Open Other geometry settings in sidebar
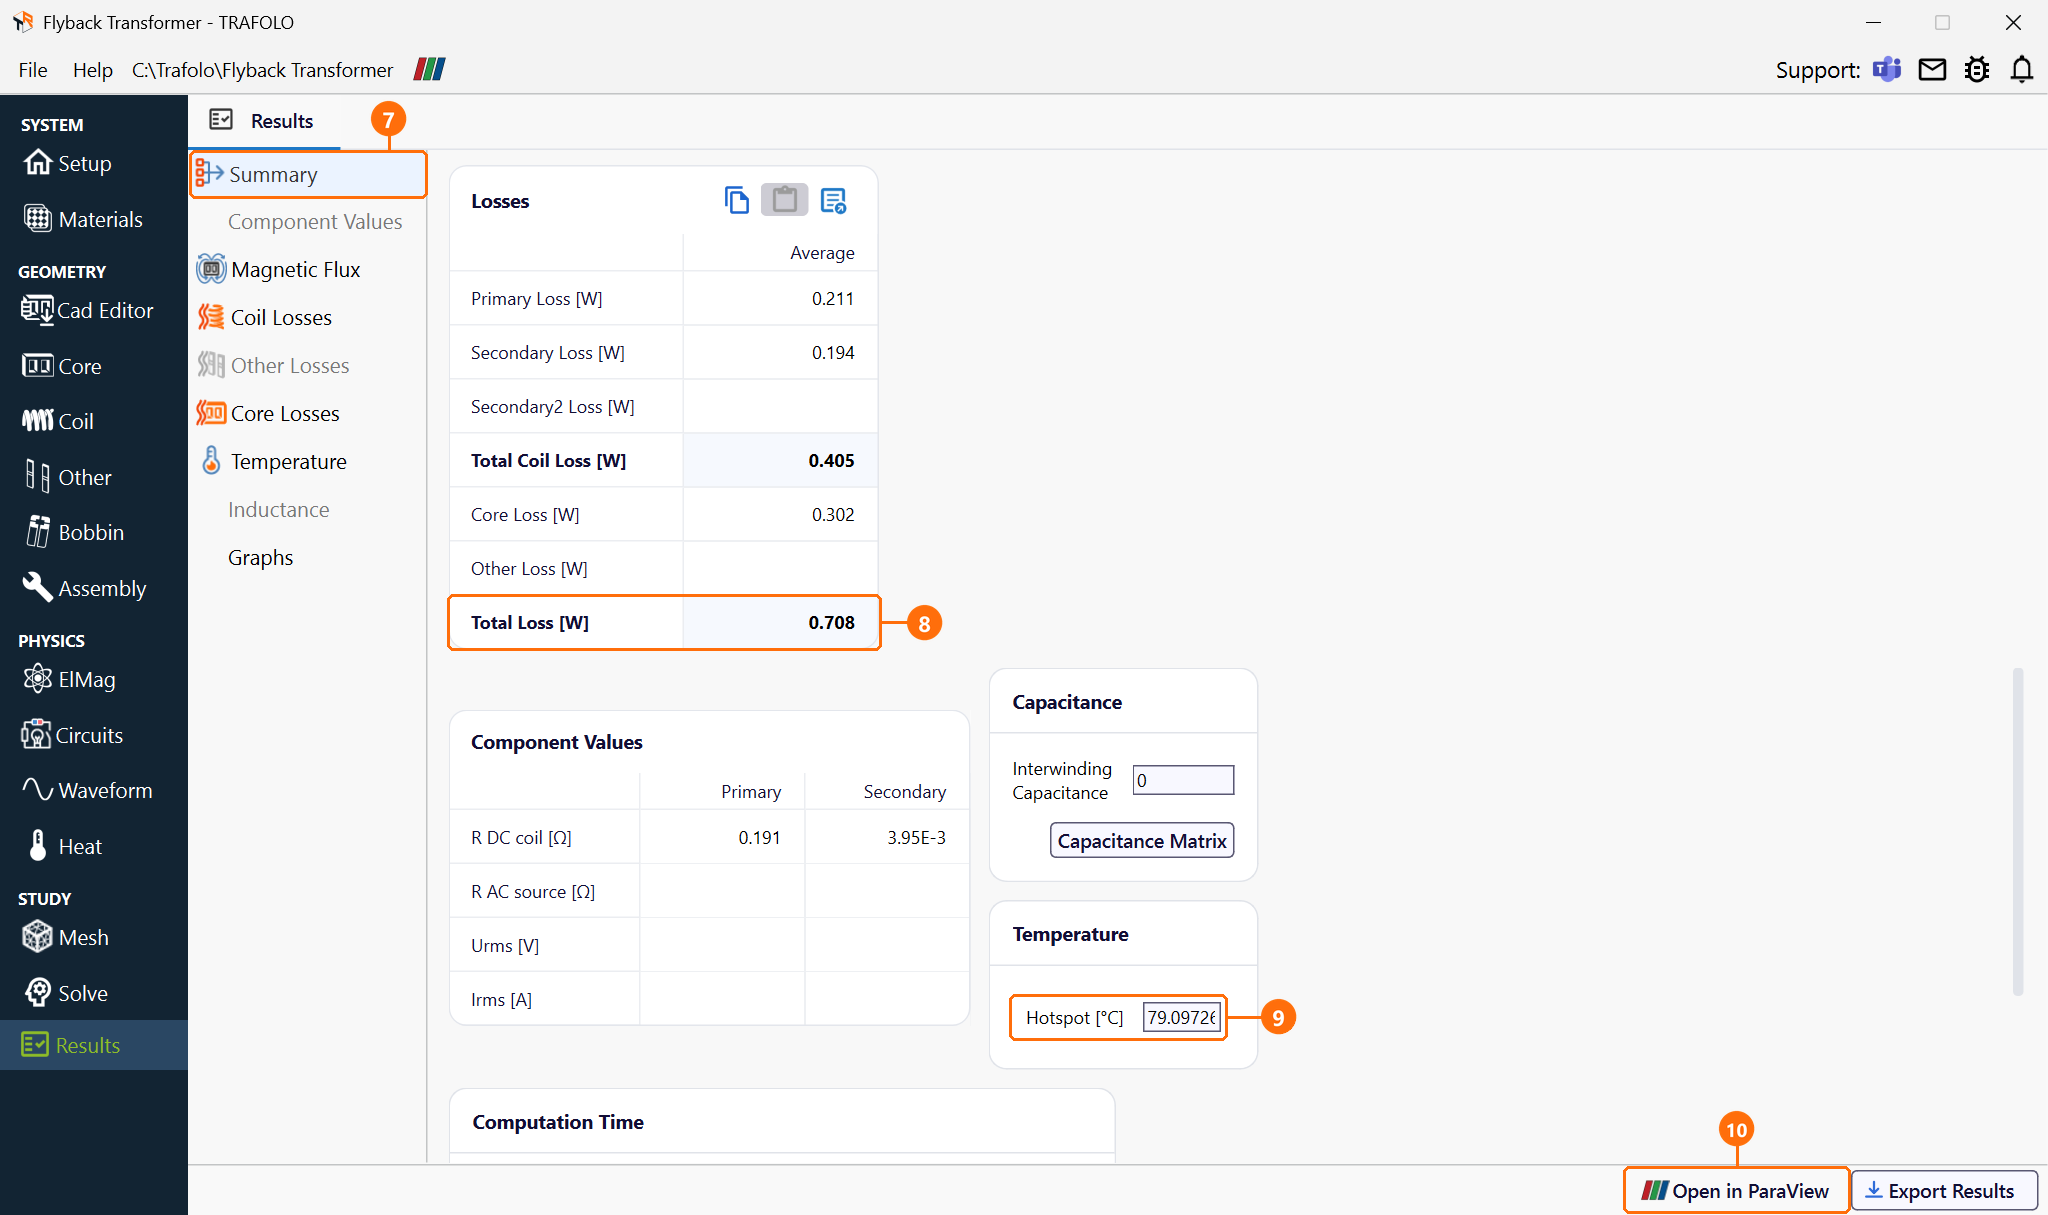This screenshot has width=2048, height=1215. coord(68,477)
